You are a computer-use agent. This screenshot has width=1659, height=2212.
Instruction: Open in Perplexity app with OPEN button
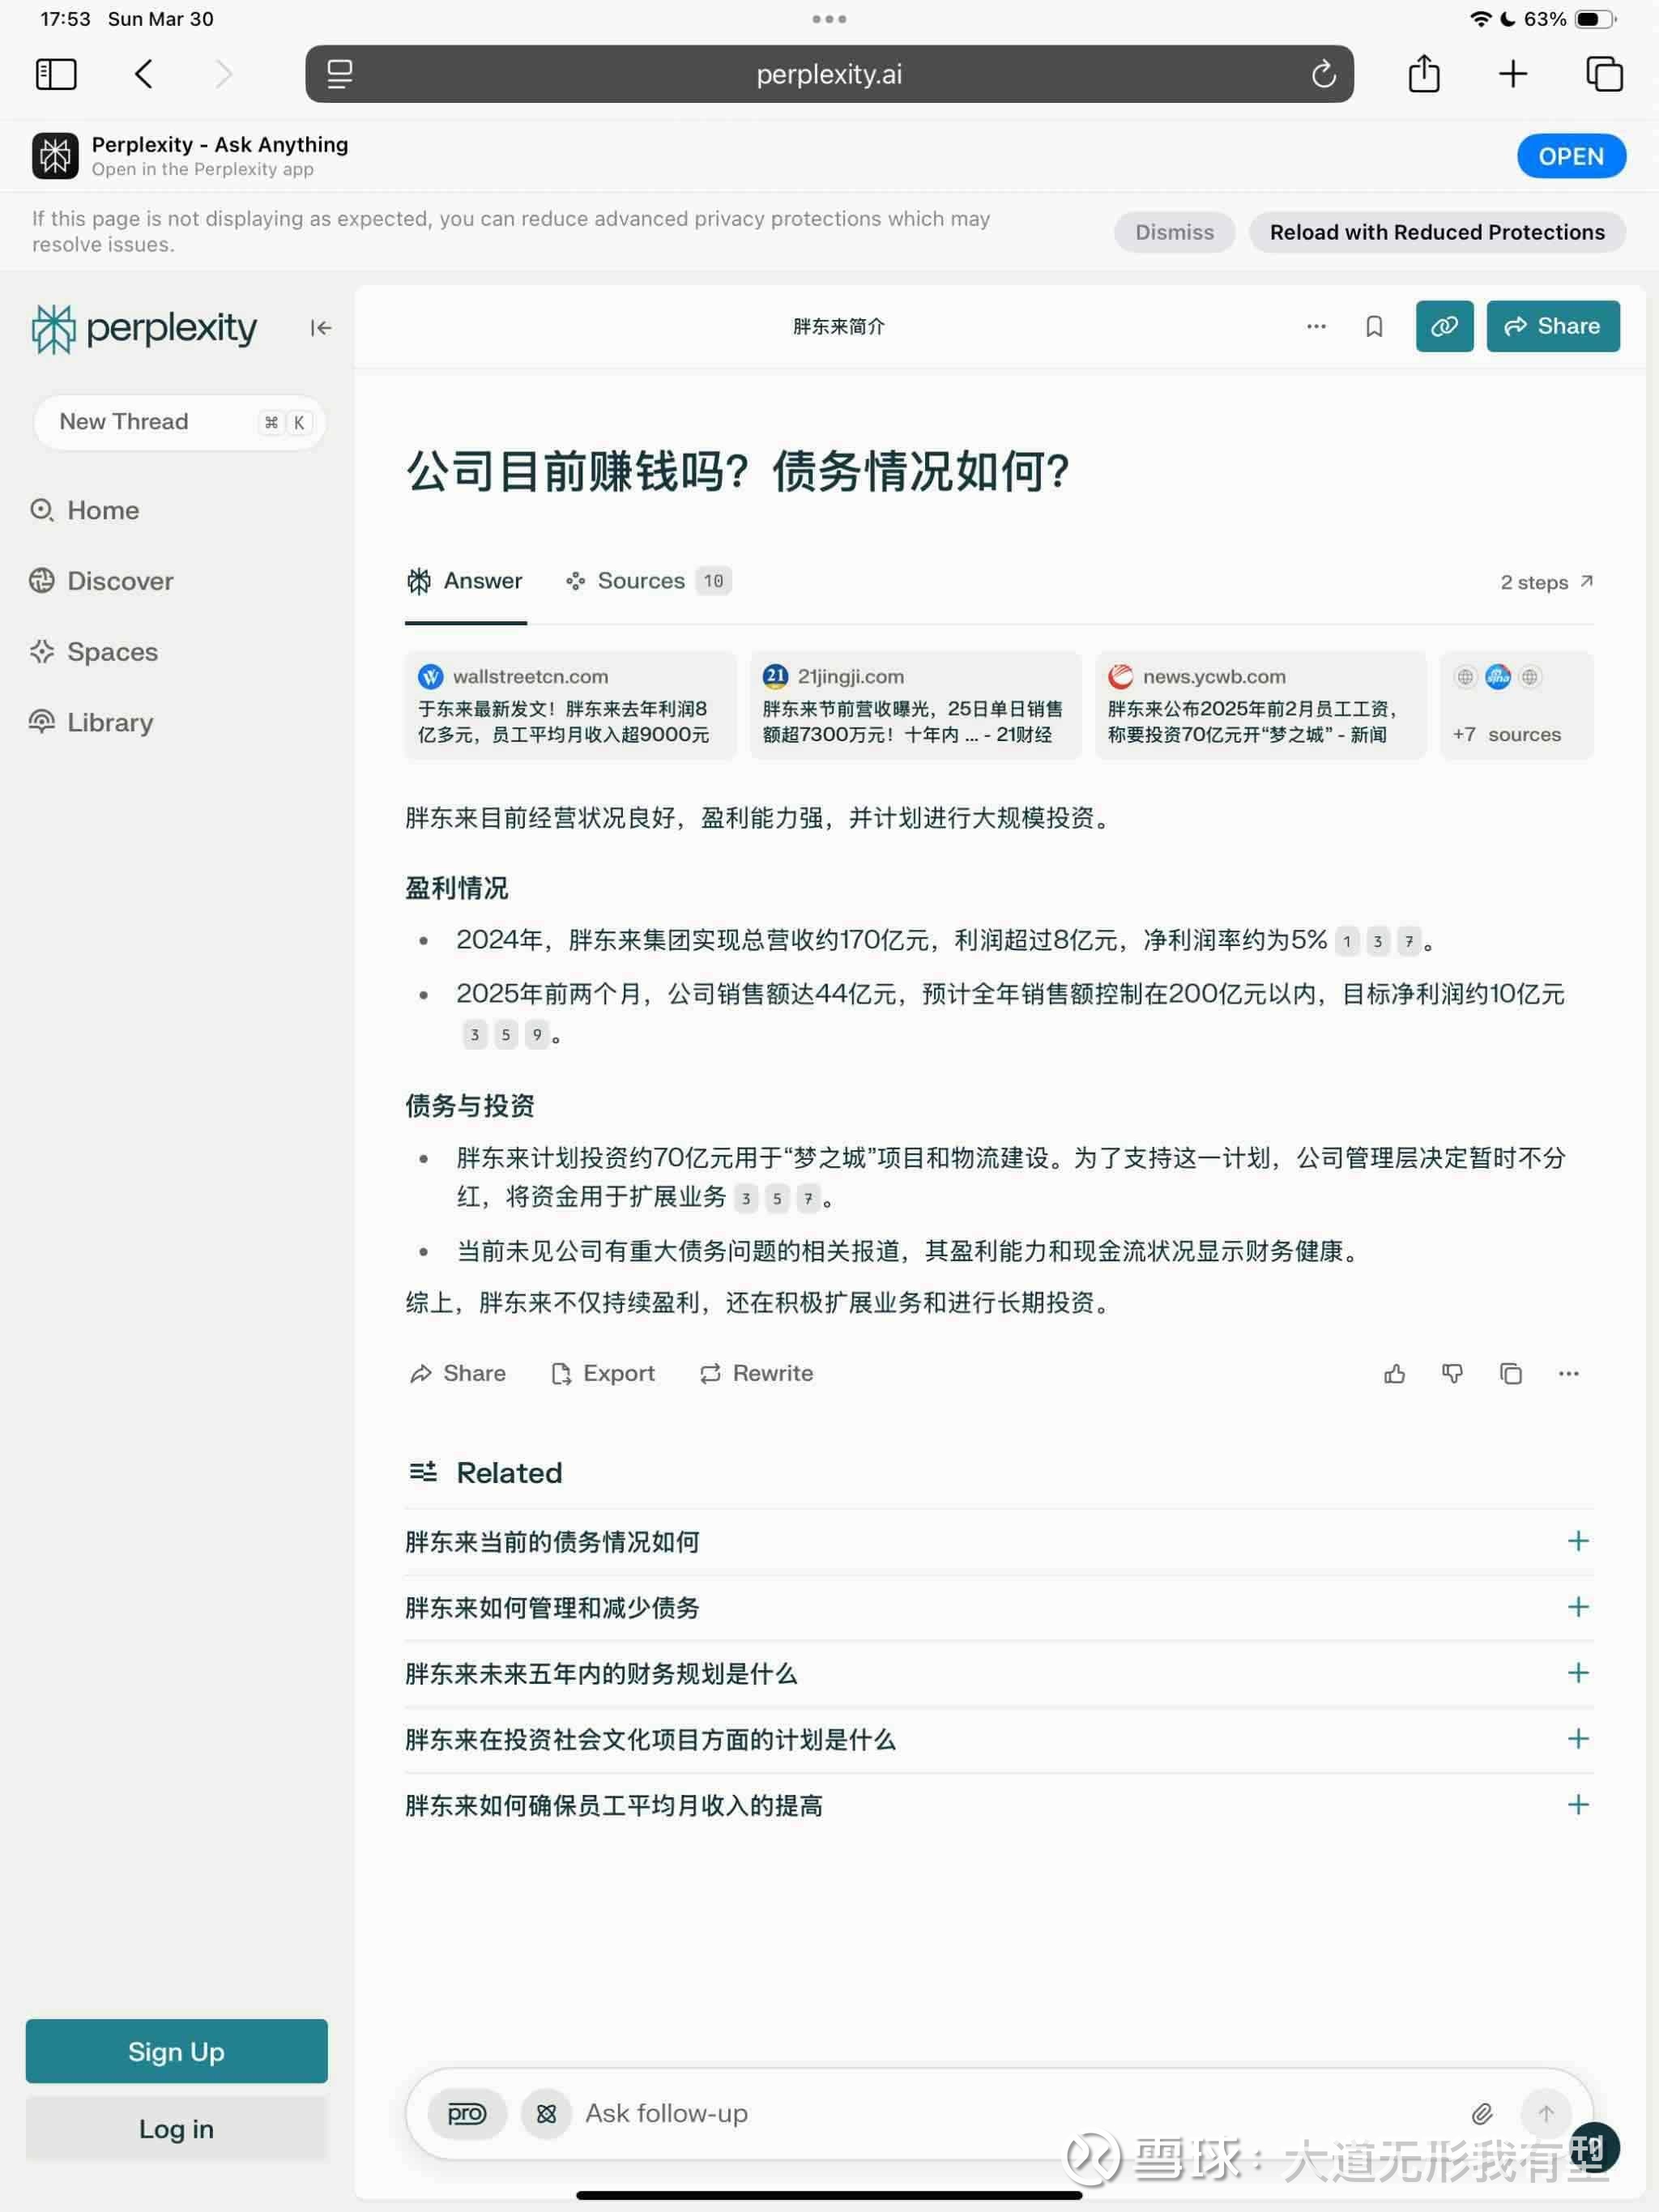tap(1570, 156)
